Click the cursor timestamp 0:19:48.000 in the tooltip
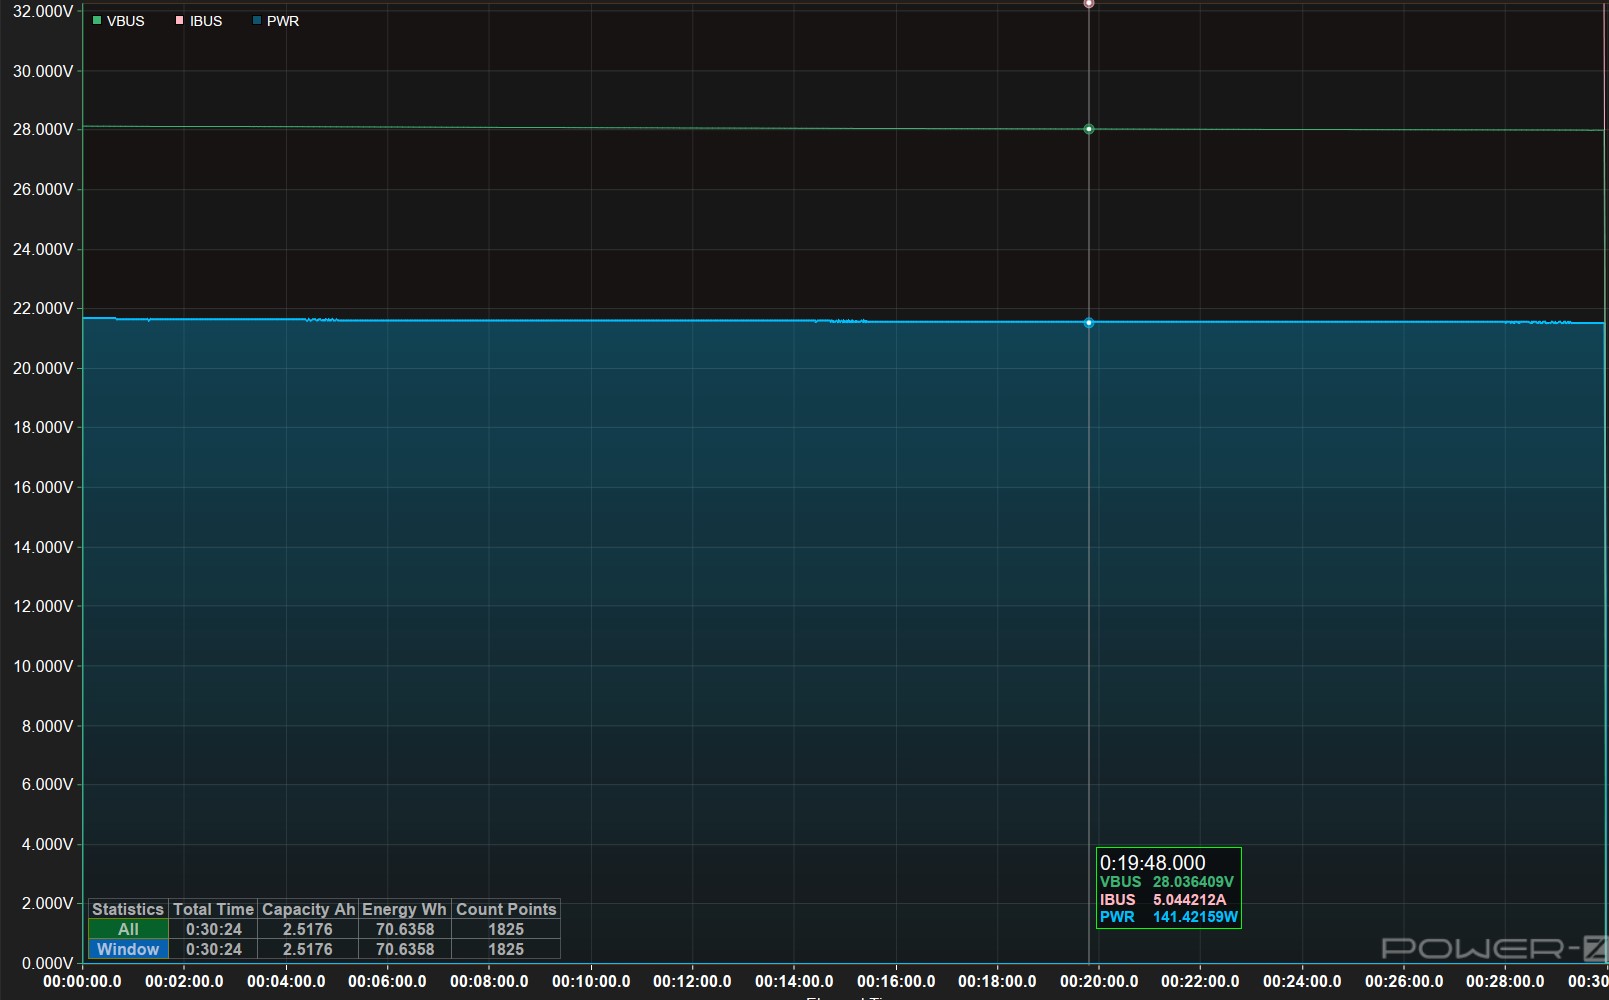 coord(1153,862)
